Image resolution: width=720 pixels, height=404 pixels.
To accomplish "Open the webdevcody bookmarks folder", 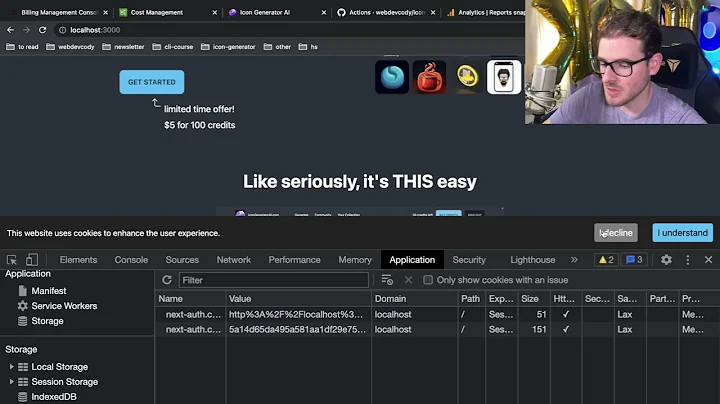I will (70, 47).
